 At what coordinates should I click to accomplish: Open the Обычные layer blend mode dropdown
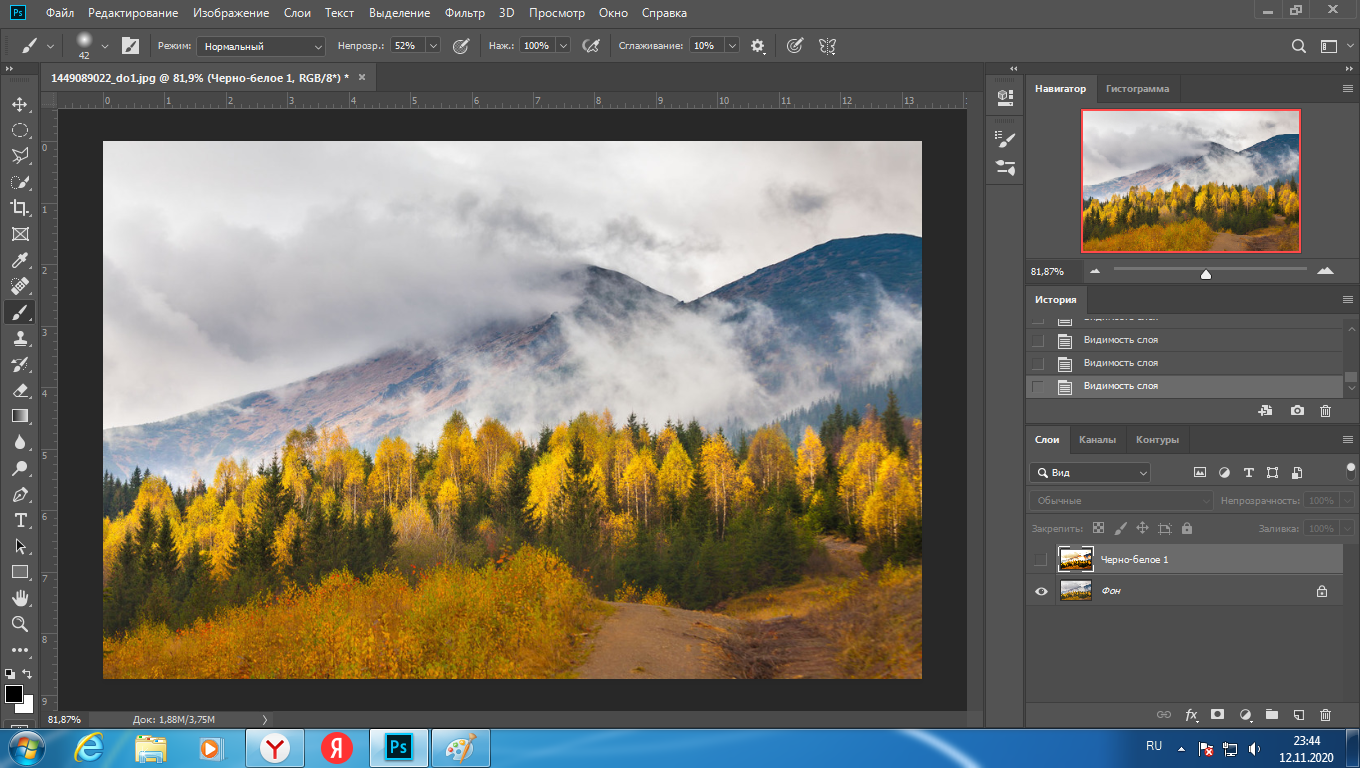click(x=1121, y=500)
